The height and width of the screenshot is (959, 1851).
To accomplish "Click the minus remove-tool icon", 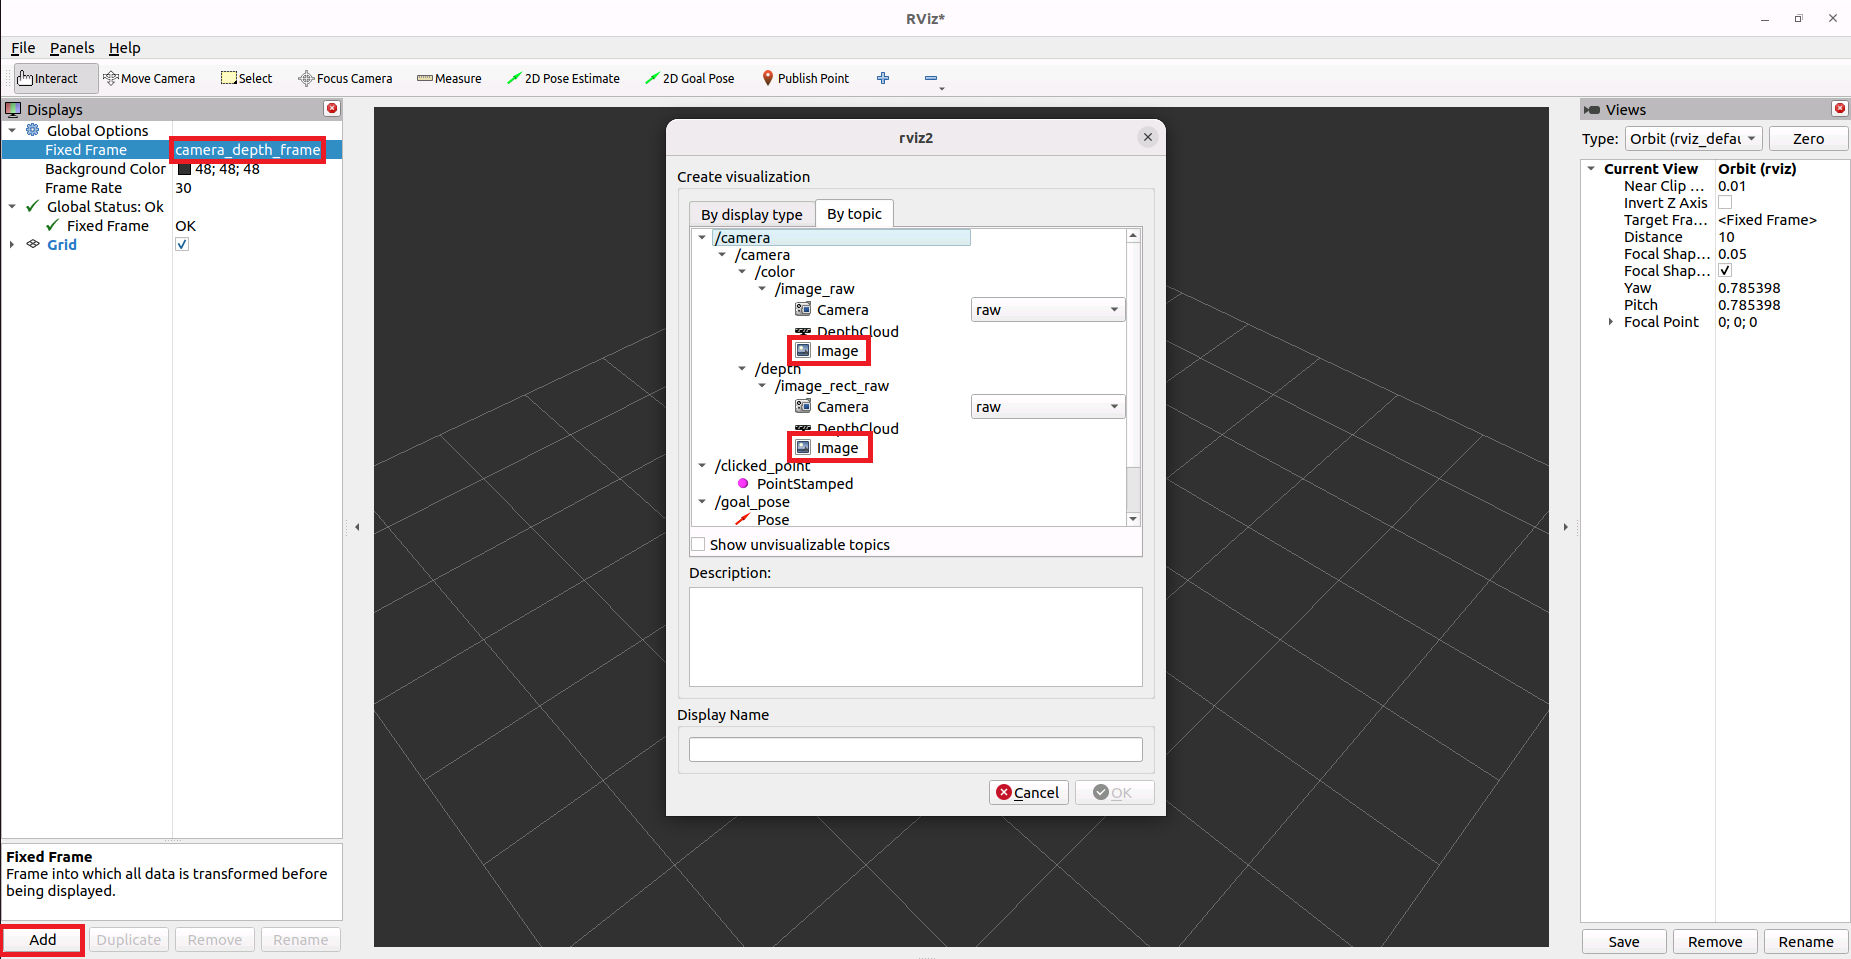I will point(931,78).
